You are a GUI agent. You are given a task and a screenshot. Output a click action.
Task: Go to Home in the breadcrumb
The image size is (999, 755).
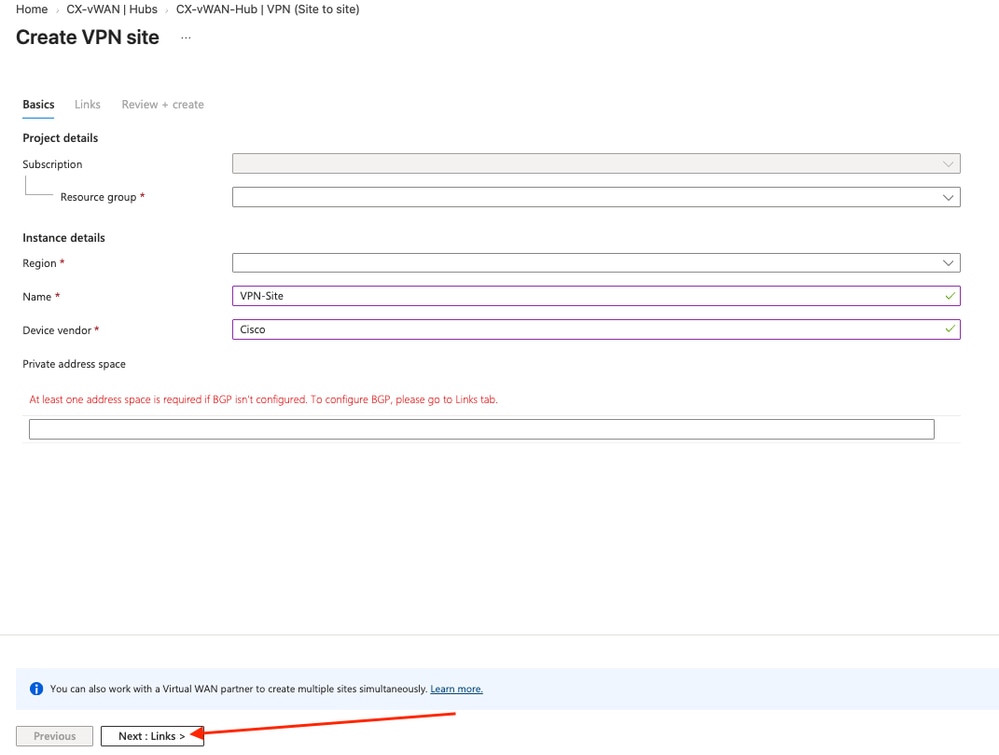click(x=32, y=10)
